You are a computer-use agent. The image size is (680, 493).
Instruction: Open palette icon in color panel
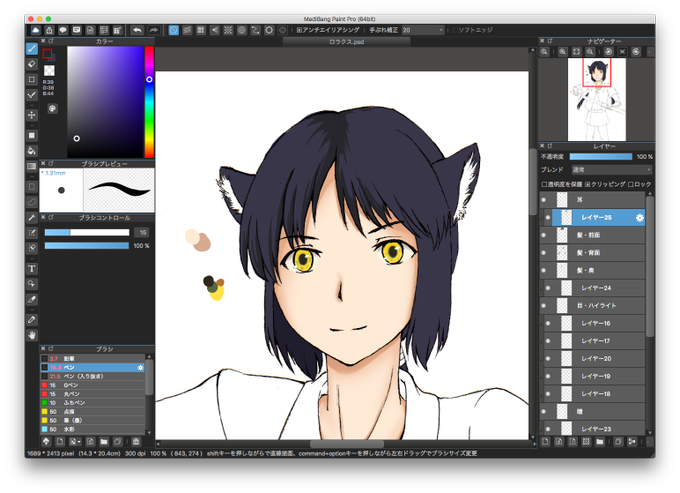click(x=52, y=108)
